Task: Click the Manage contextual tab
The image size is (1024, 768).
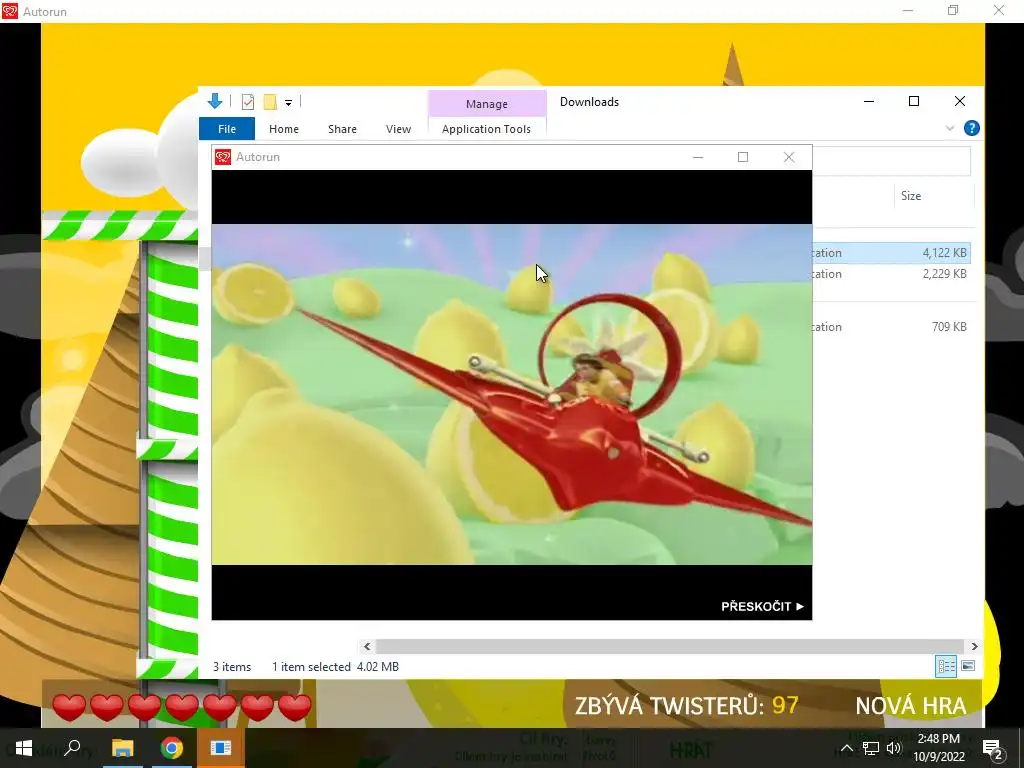Action: pos(487,104)
